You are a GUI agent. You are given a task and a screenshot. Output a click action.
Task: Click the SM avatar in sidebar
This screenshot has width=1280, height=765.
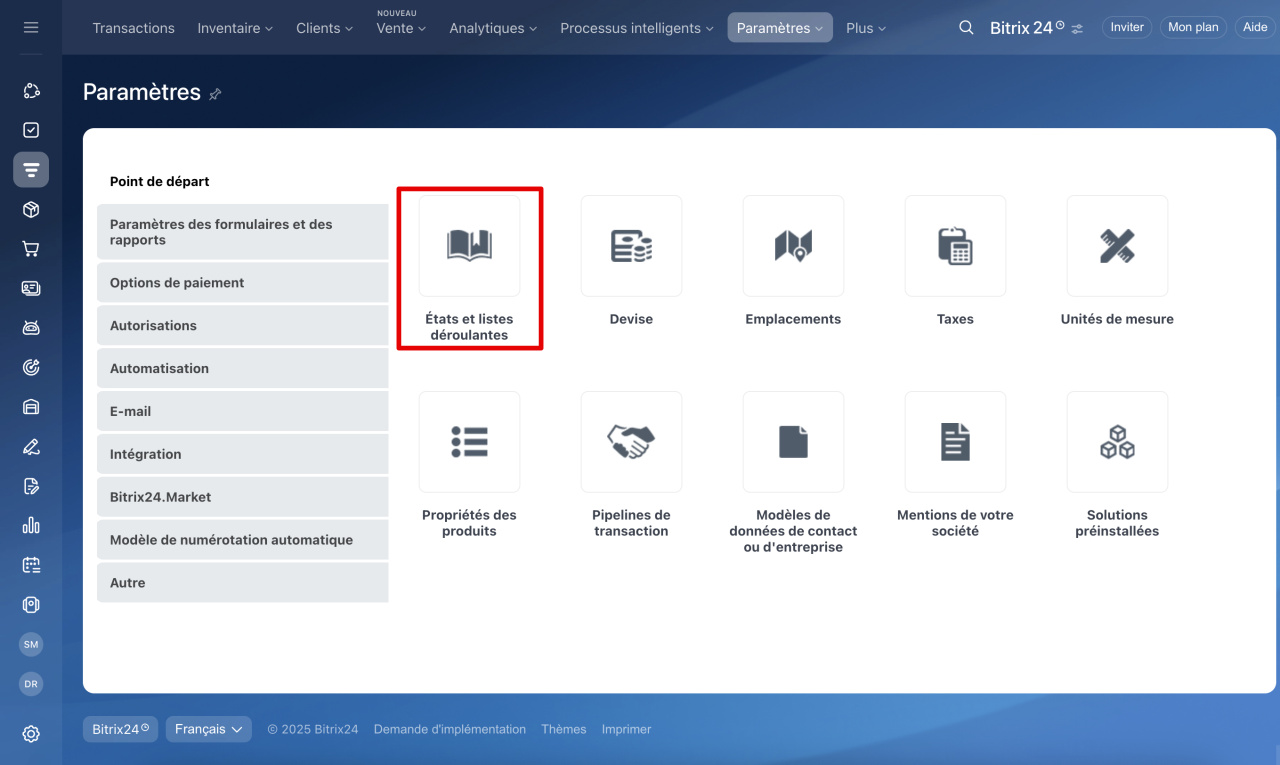[31, 645]
